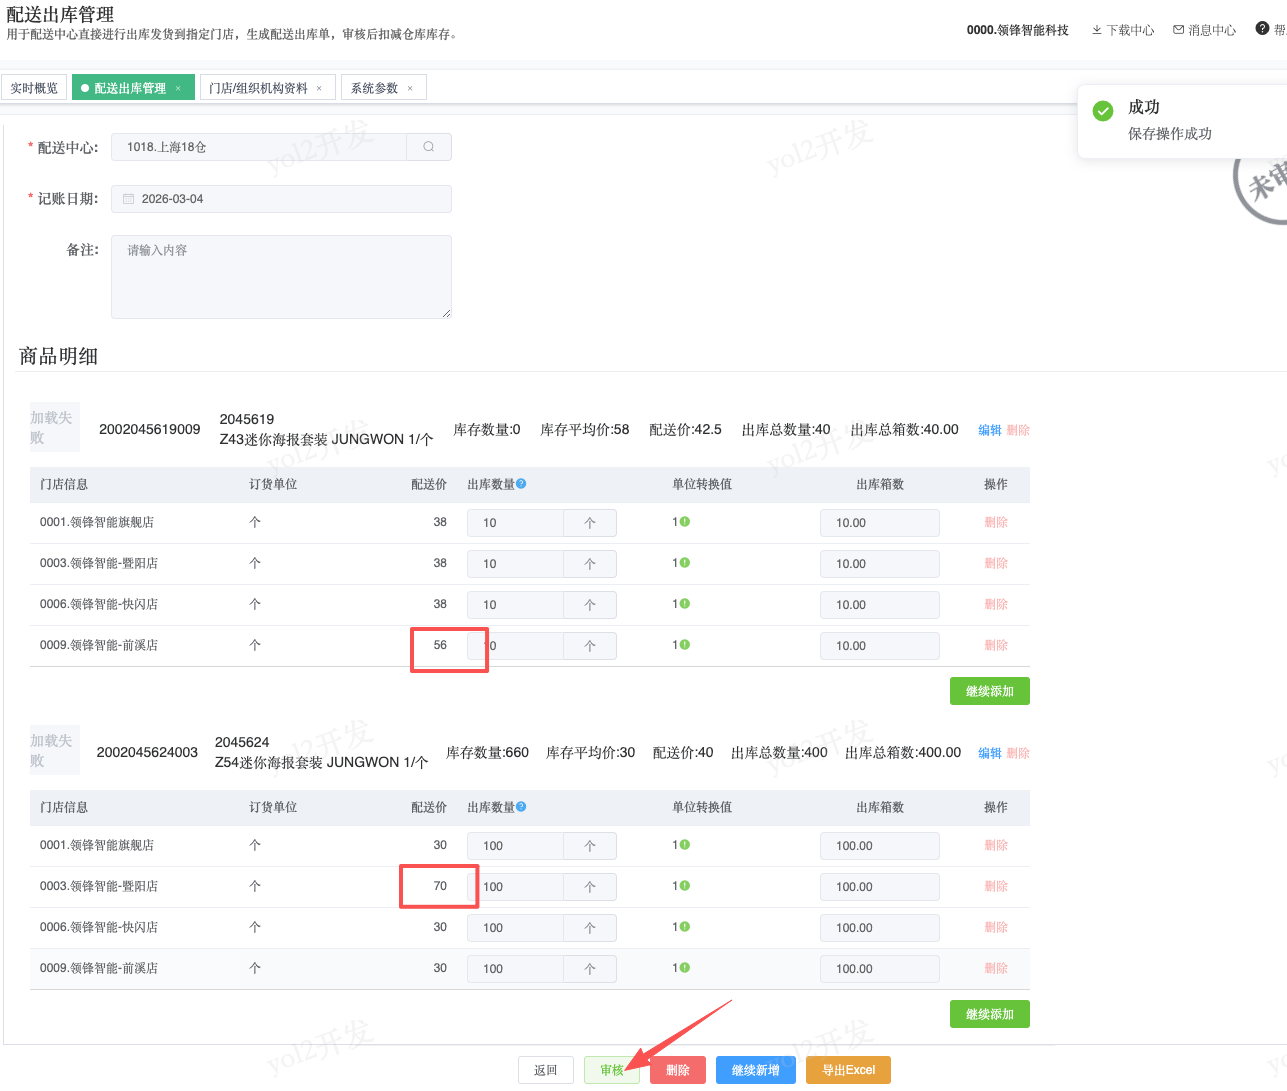Open help via the top-right question mark icon

1262,29
